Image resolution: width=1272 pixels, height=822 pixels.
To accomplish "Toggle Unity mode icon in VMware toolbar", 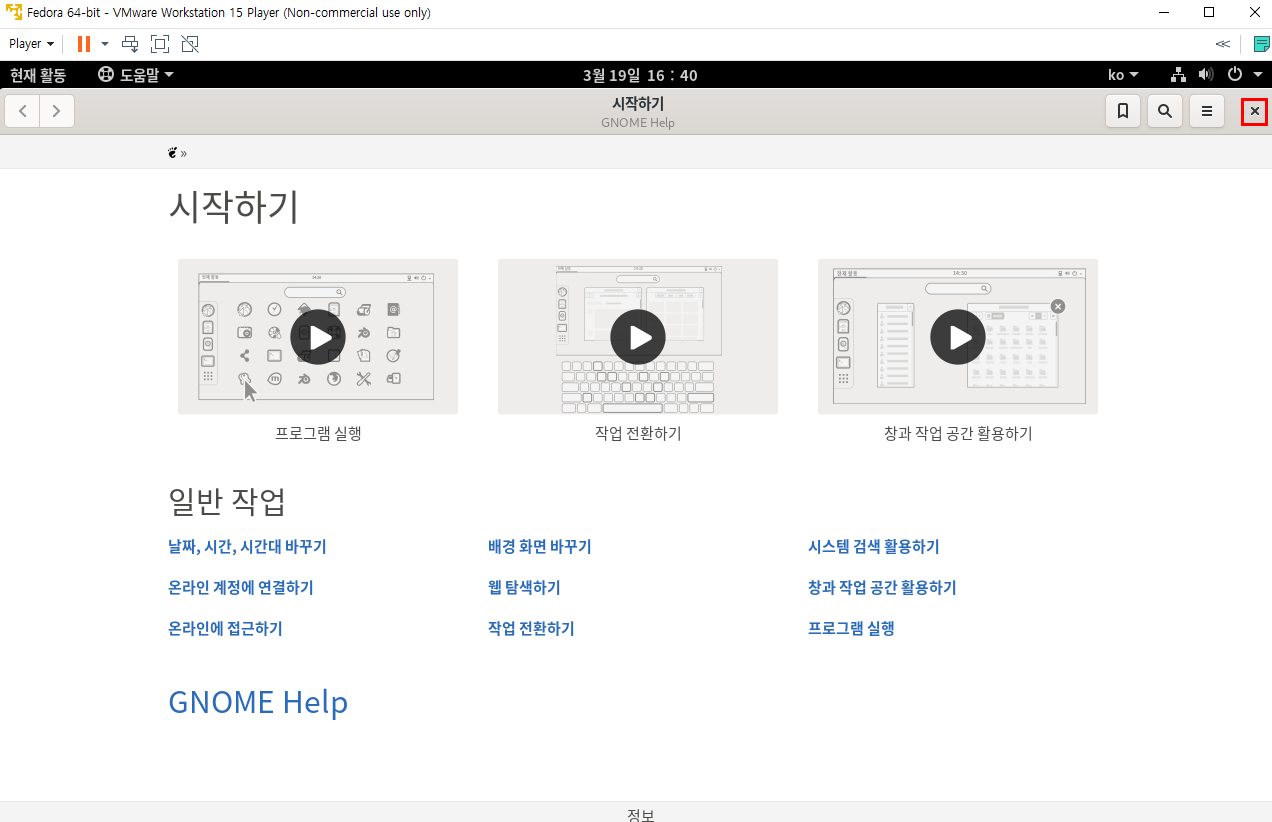I will click(190, 44).
